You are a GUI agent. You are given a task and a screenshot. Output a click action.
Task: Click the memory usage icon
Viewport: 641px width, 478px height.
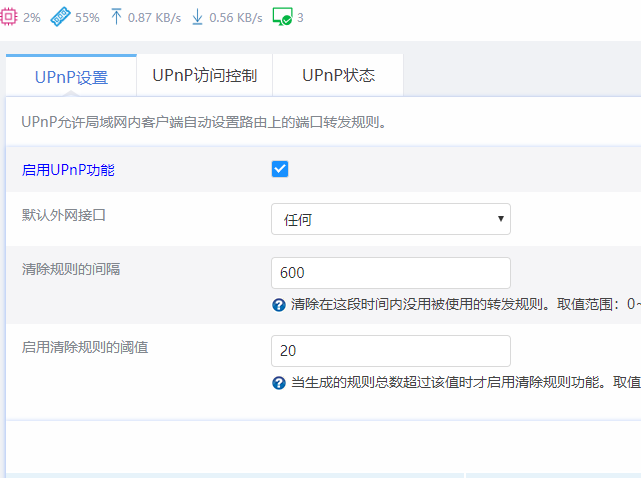click(60, 17)
